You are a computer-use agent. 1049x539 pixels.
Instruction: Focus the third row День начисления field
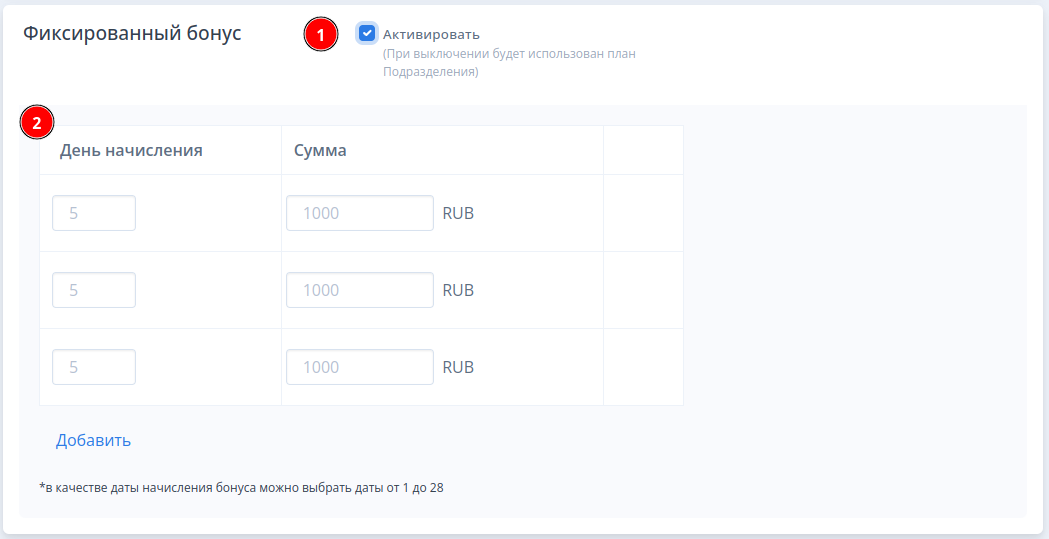94,367
